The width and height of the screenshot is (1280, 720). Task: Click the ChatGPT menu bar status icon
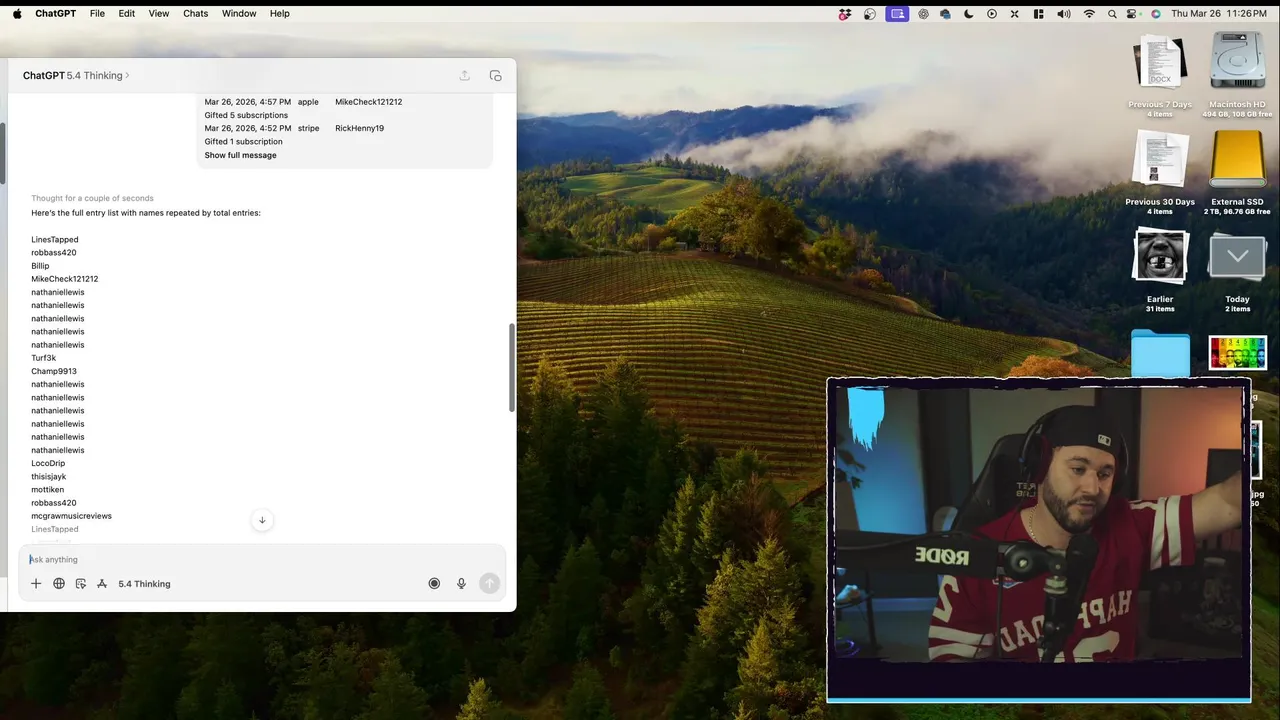[923, 14]
